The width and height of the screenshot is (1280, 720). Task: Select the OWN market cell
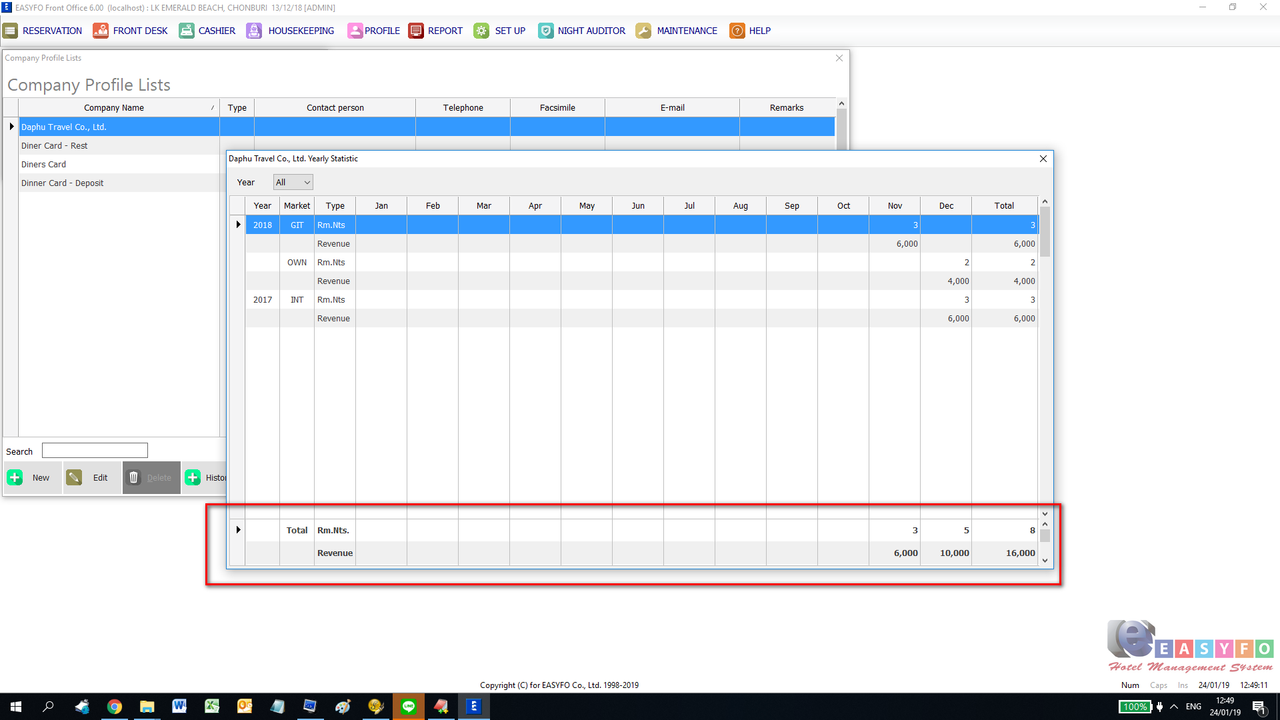point(297,263)
